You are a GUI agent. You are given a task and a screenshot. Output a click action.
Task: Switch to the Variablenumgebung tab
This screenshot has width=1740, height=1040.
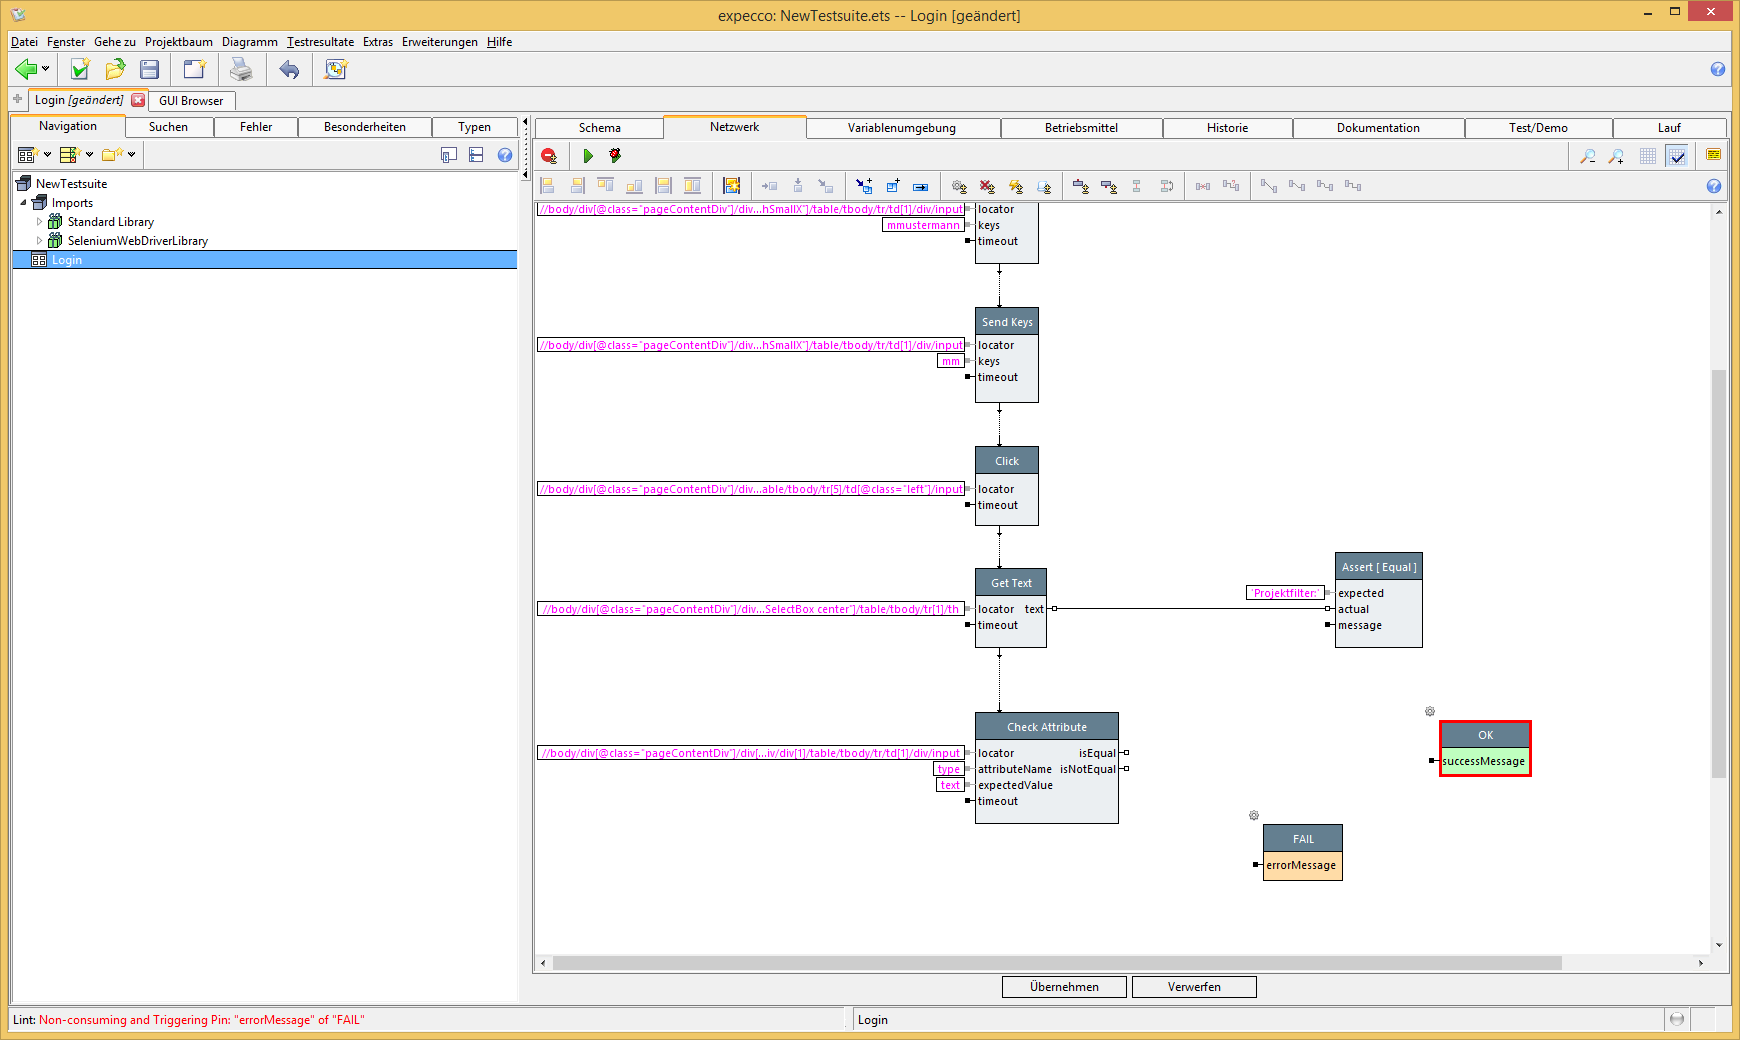(901, 128)
